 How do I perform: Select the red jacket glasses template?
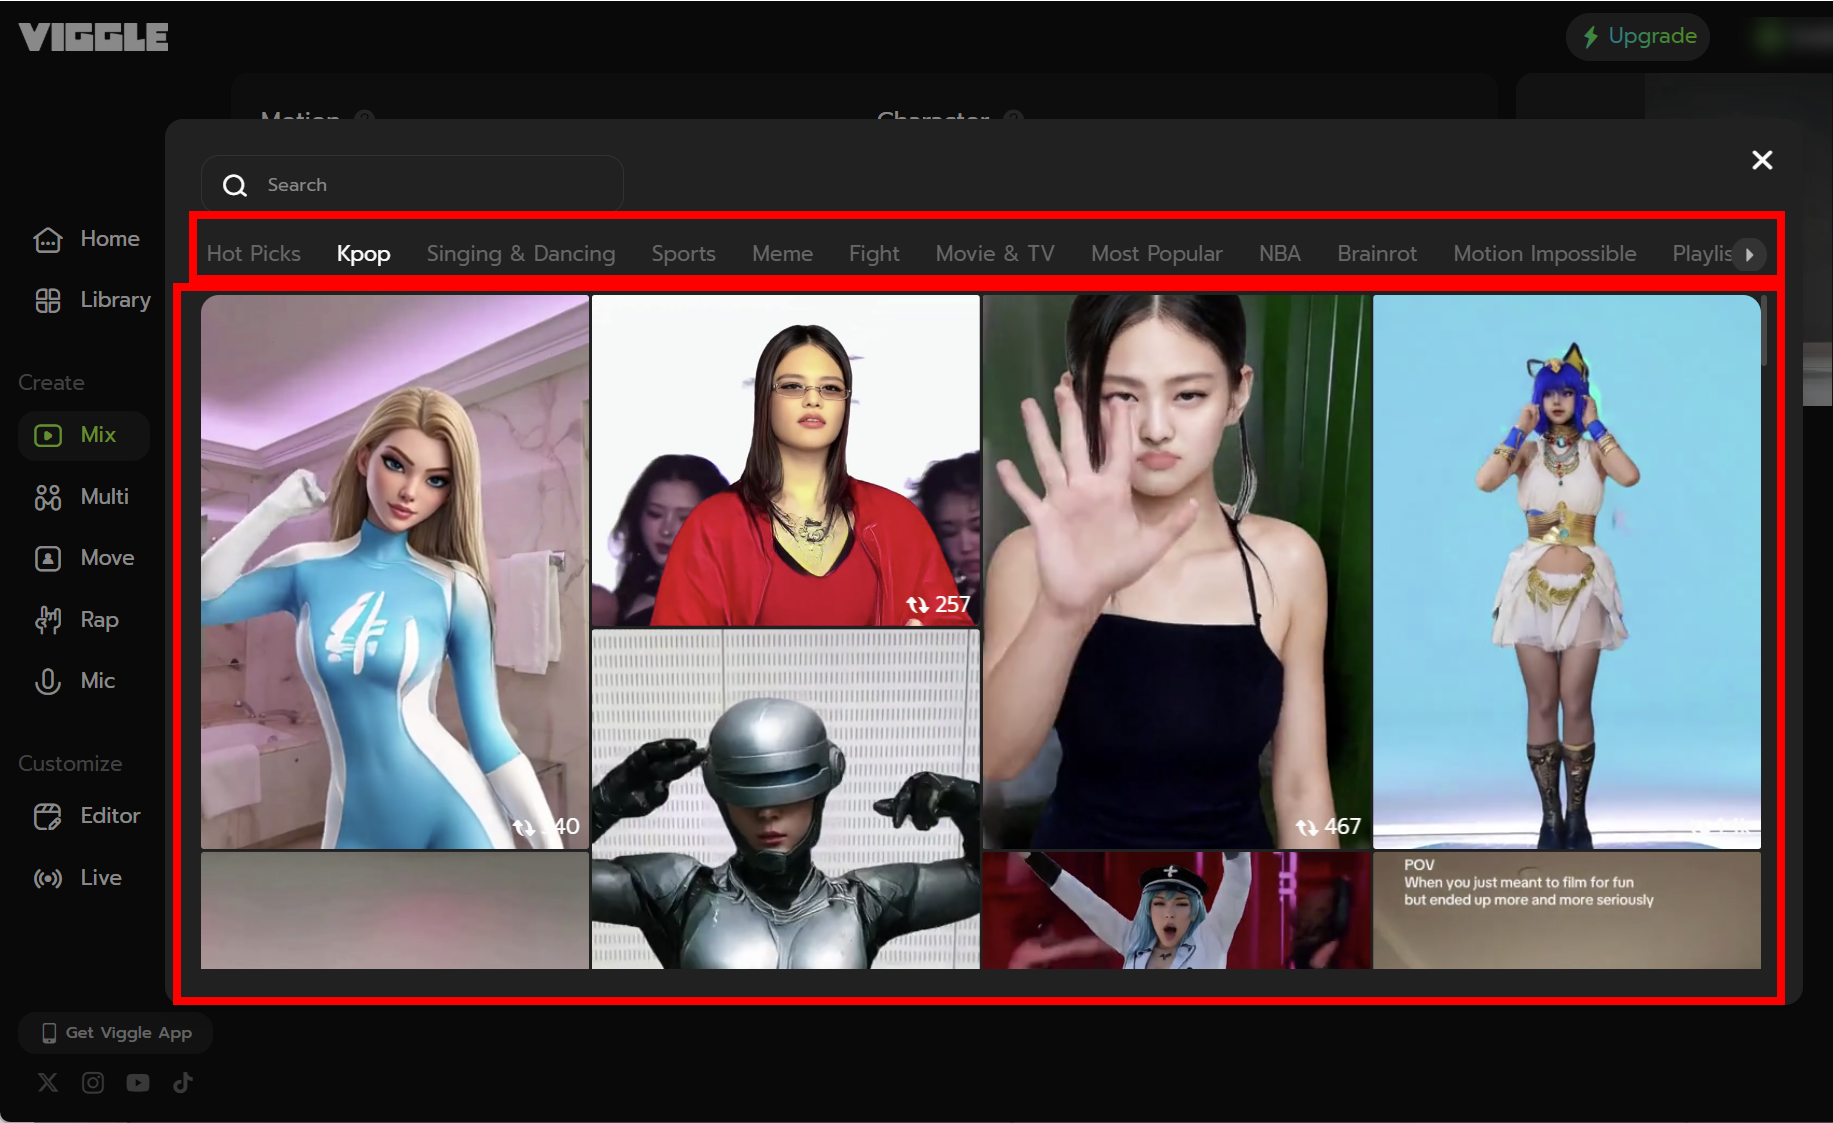[785, 460]
